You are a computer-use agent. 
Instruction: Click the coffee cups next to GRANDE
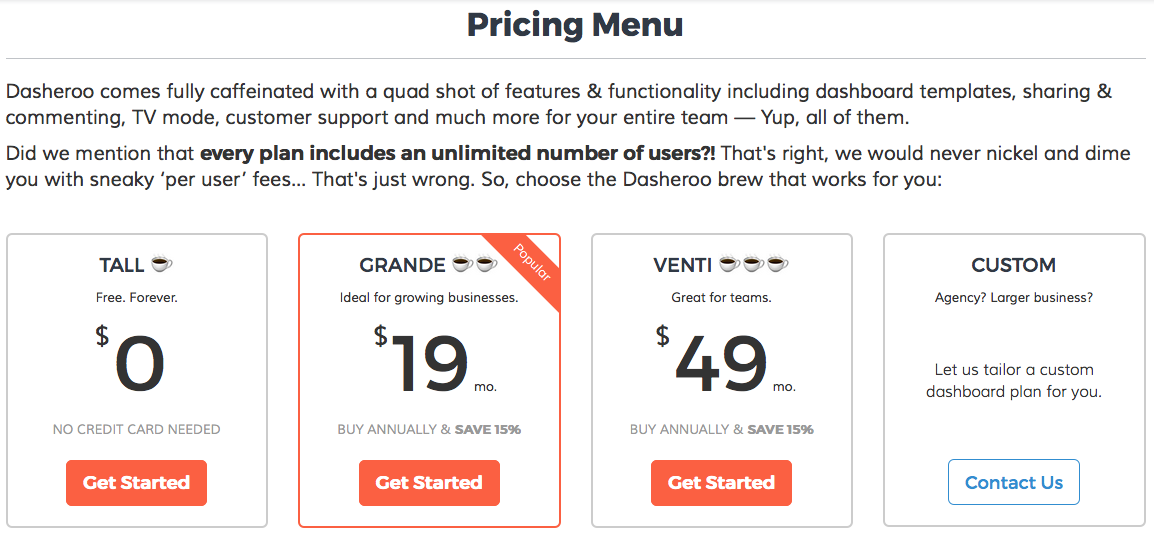pos(474,264)
